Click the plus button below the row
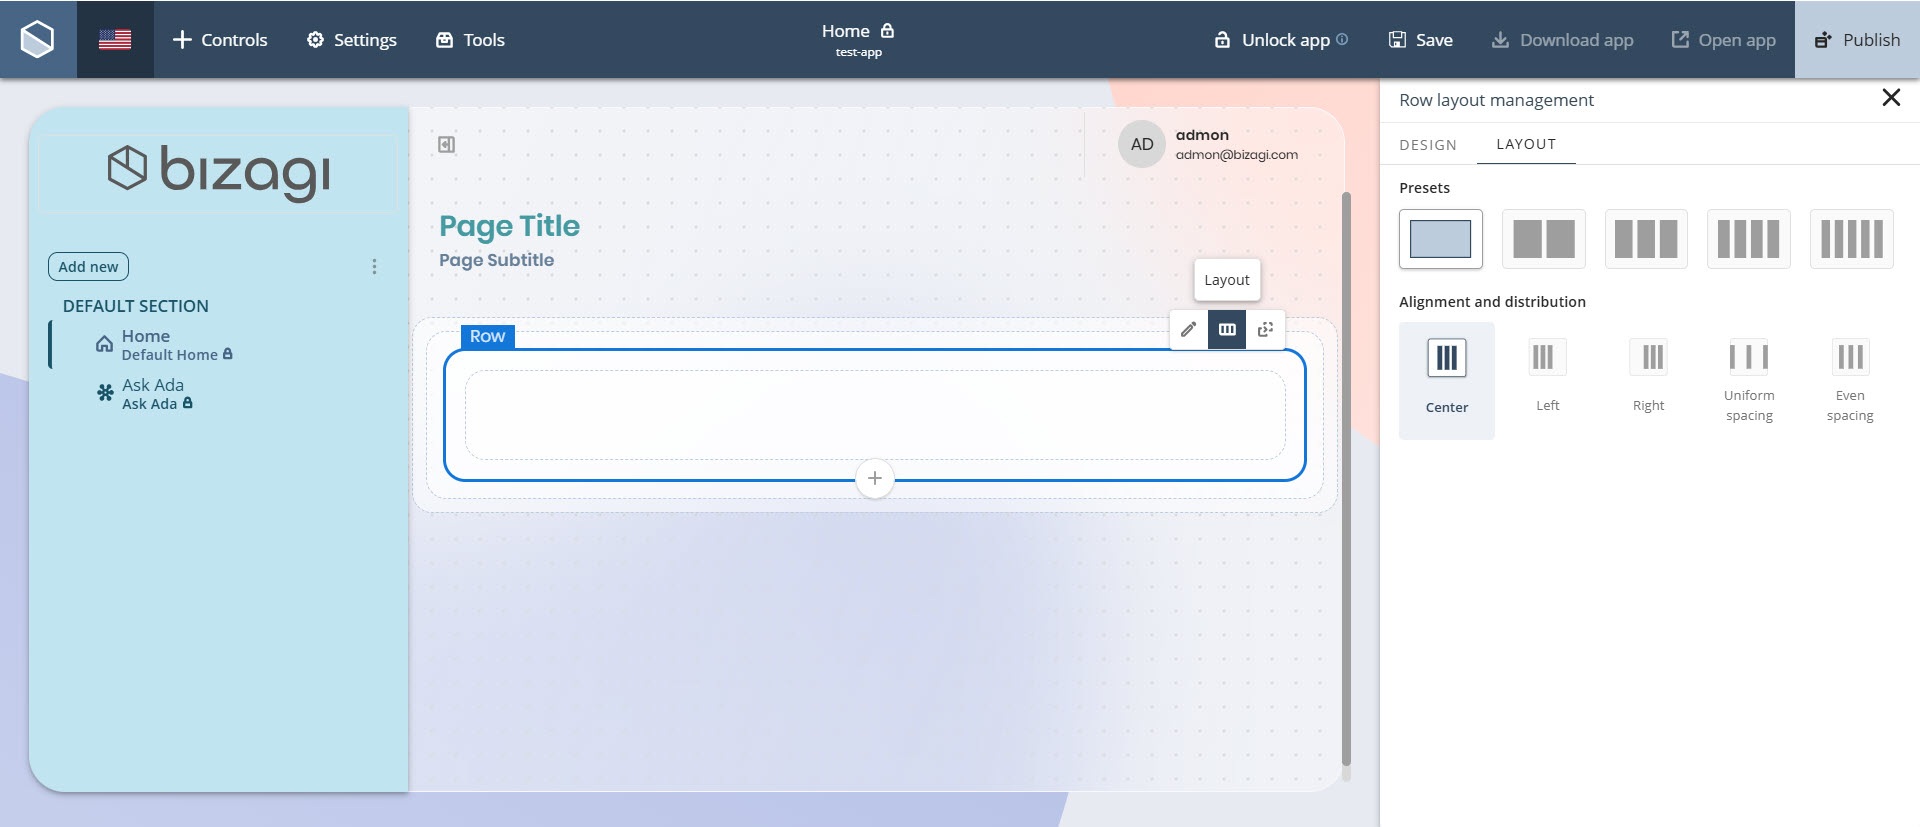The height and width of the screenshot is (827, 1920). (x=874, y=478)
